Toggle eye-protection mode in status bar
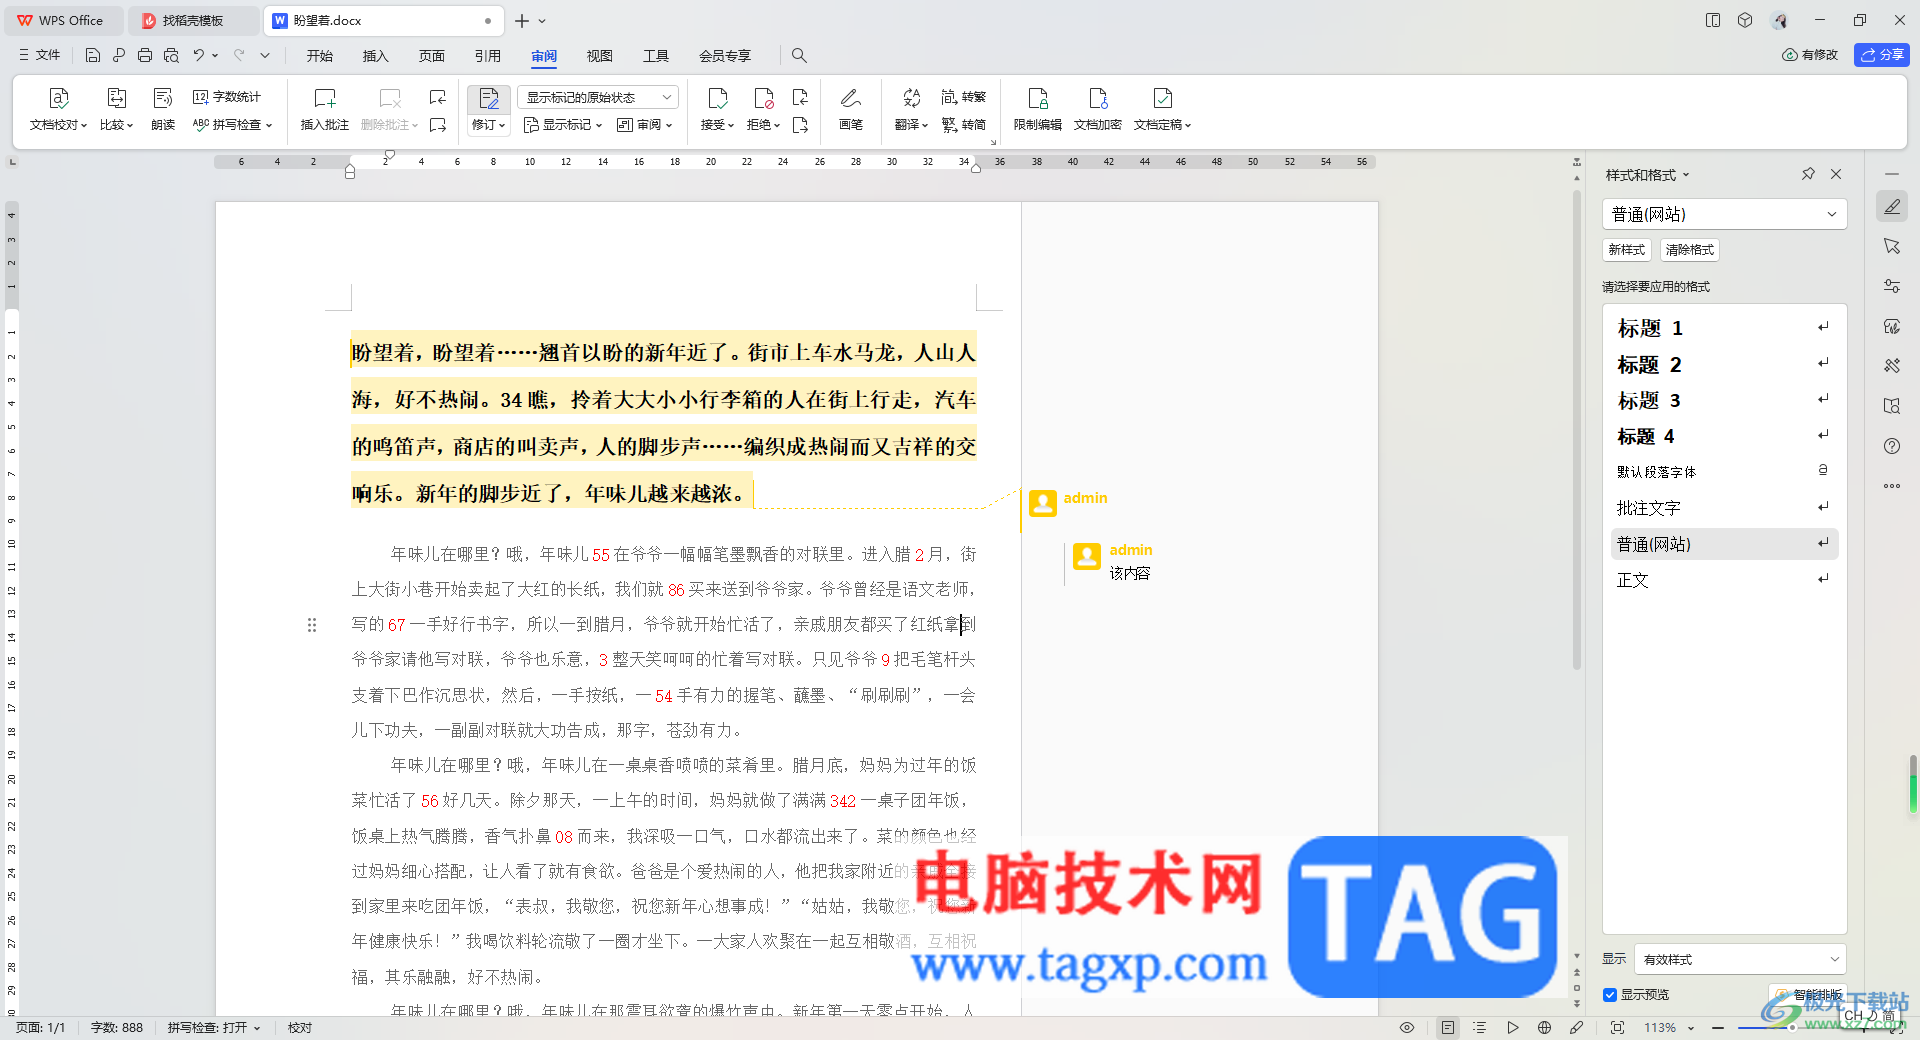This screenshot has width=1920, height=1040. pyautogui.click(x=1407, y=1027)
